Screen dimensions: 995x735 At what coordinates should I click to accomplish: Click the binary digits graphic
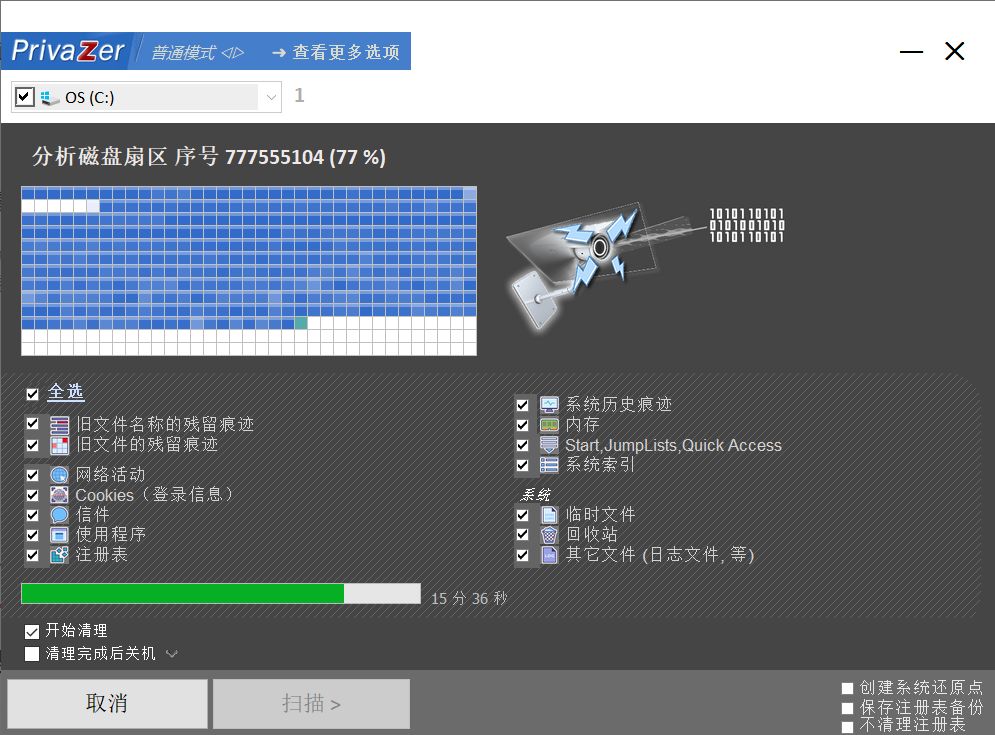[x=746, y=225]
